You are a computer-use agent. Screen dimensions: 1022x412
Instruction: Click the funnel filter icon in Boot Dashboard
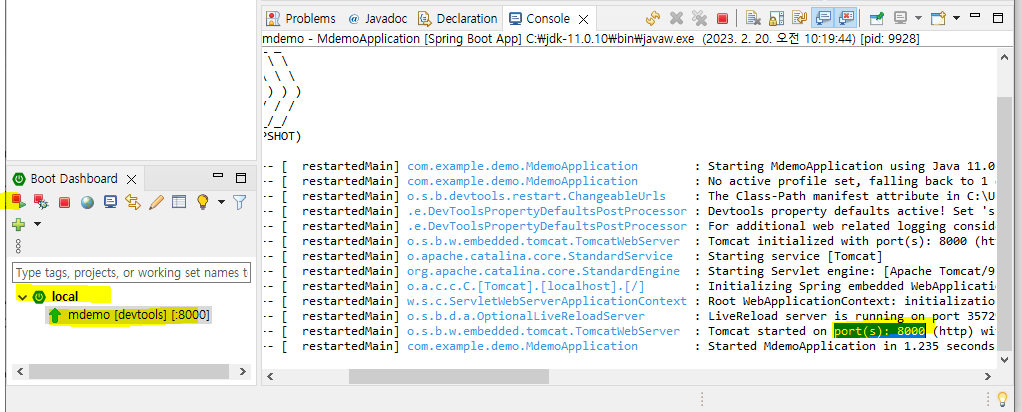click(x=239, y=202)
